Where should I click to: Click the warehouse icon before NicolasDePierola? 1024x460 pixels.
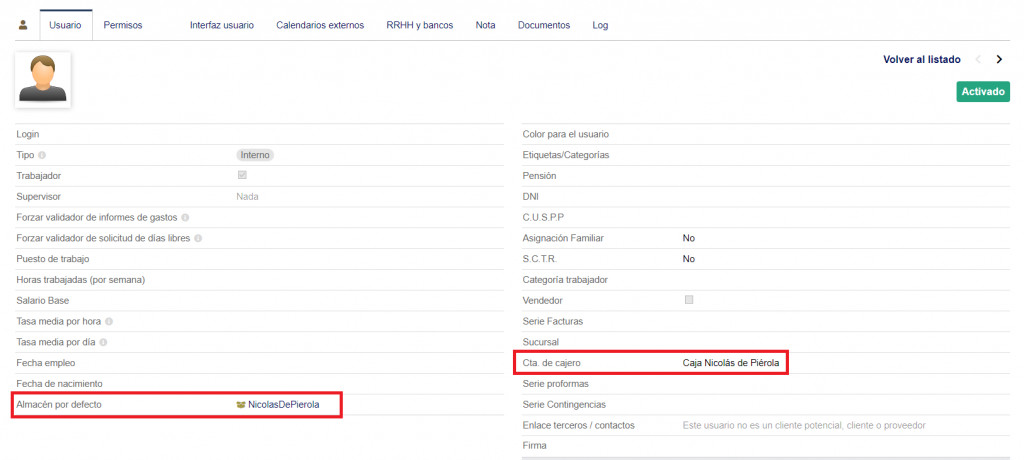tap(241, 405)
